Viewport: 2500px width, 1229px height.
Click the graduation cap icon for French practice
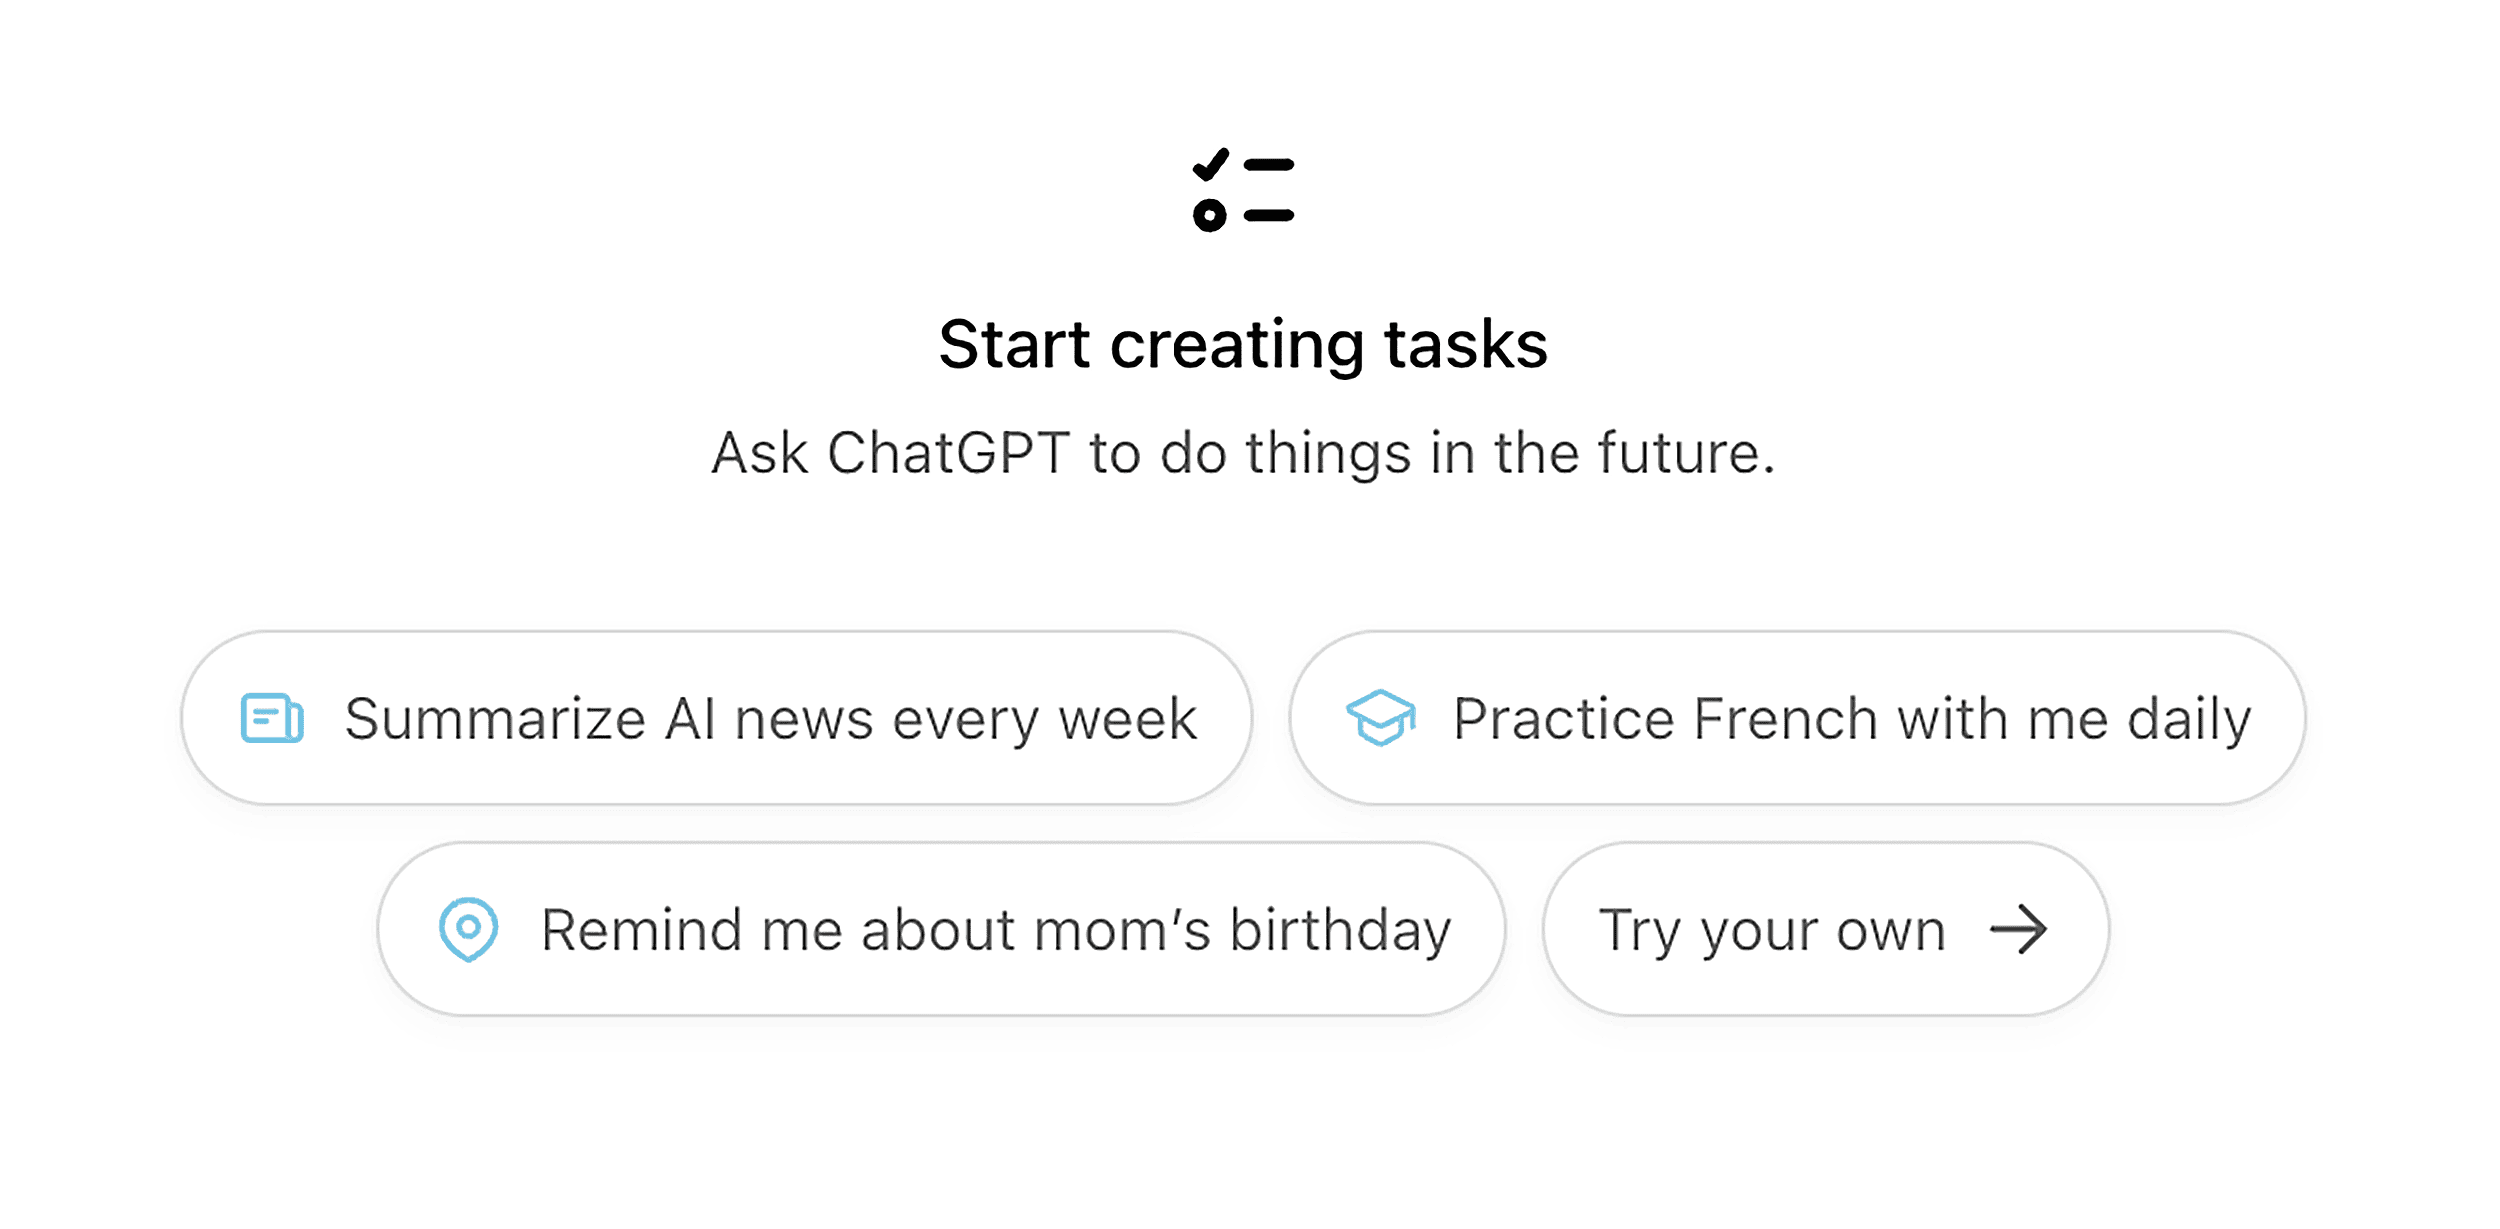pos(1383,718)
